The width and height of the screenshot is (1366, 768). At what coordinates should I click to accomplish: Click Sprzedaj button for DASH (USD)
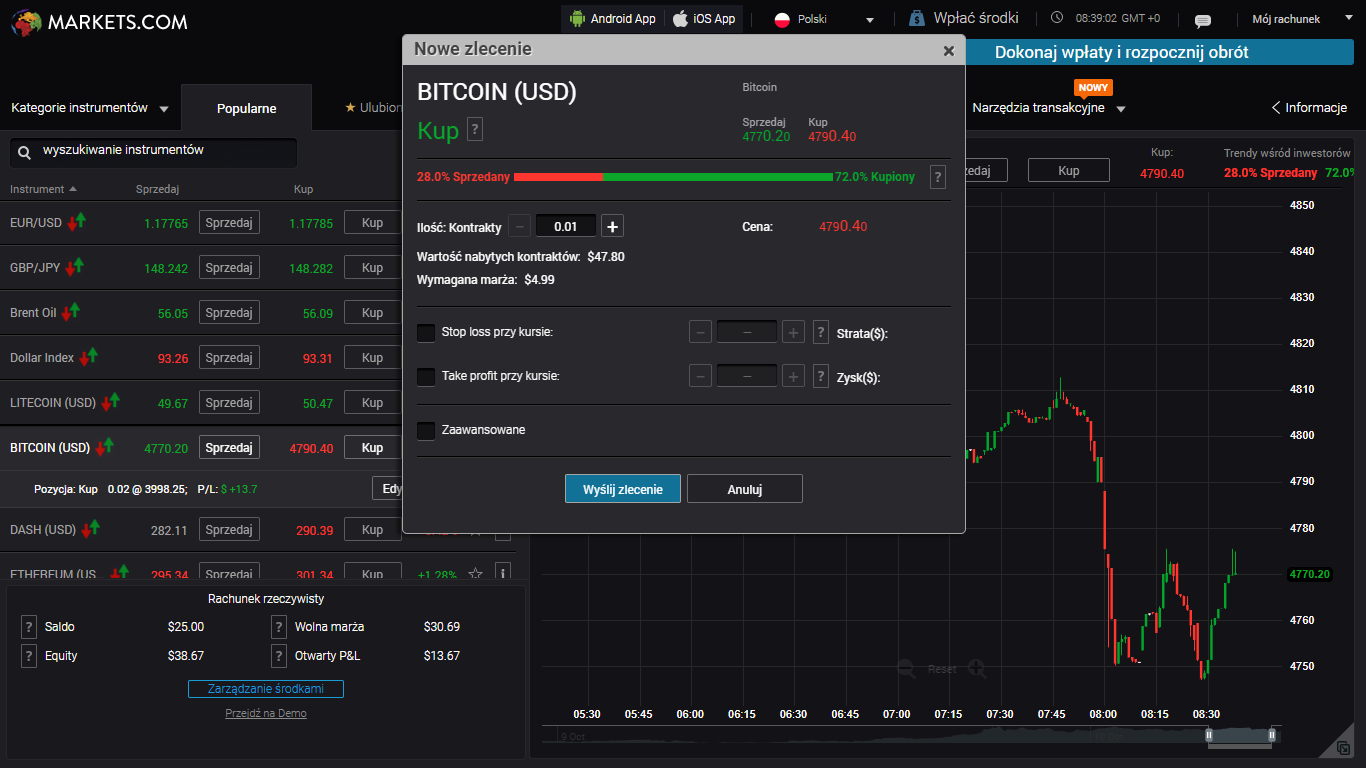229,530
